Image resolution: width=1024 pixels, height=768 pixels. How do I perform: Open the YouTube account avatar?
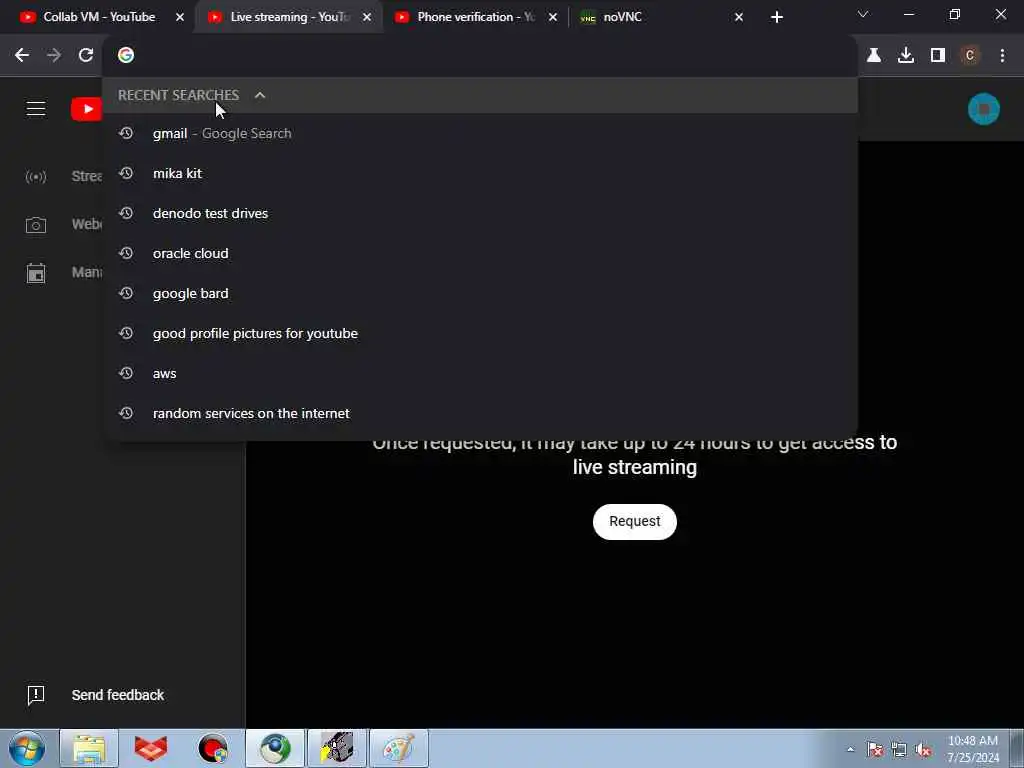984,109
